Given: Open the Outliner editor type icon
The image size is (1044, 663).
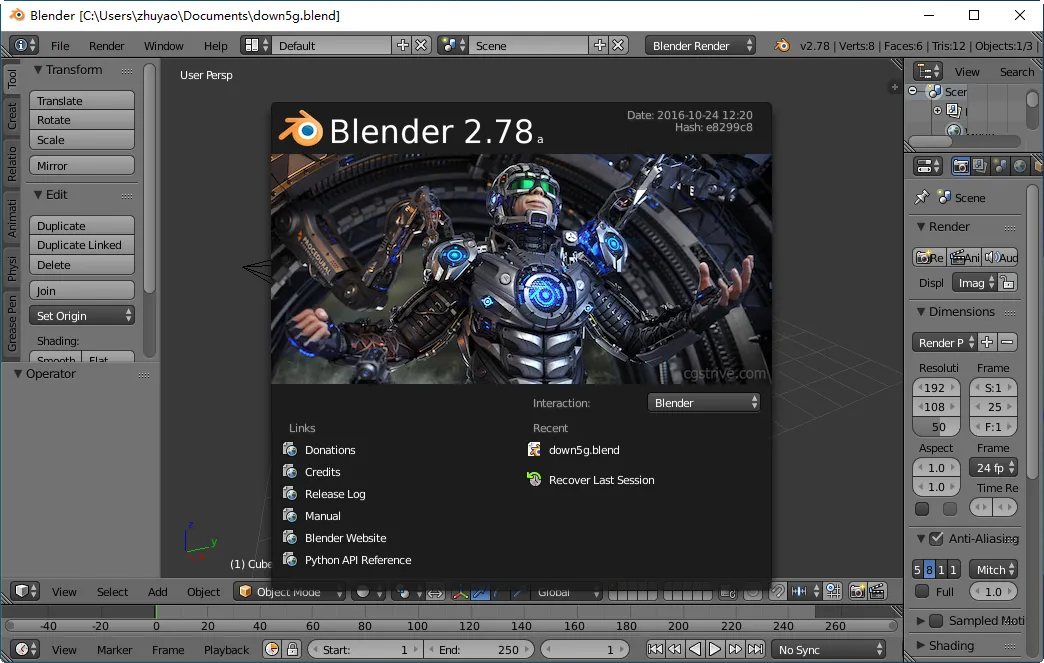Looking at the screenshot, I should (x=927, y=71).
